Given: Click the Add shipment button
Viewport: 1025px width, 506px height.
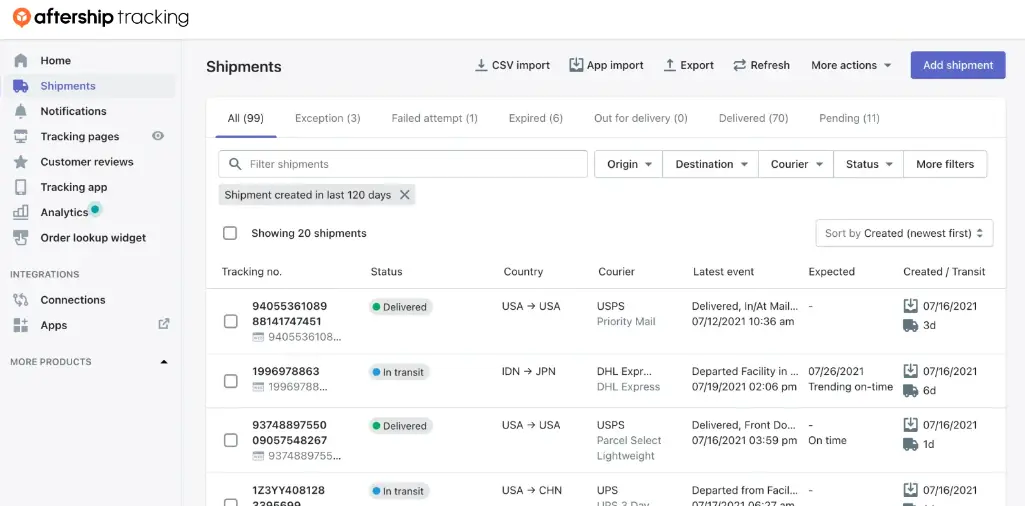Looking at the screenshot, I should pos(958,65).
